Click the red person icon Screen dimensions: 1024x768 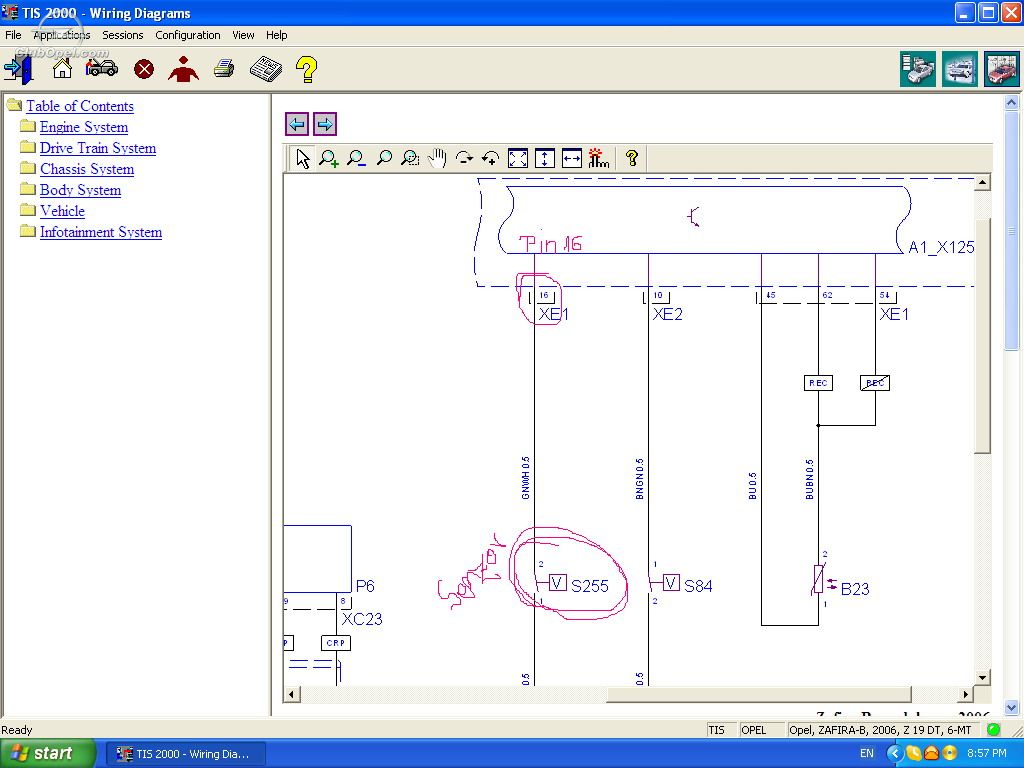[x=184, y=69]
